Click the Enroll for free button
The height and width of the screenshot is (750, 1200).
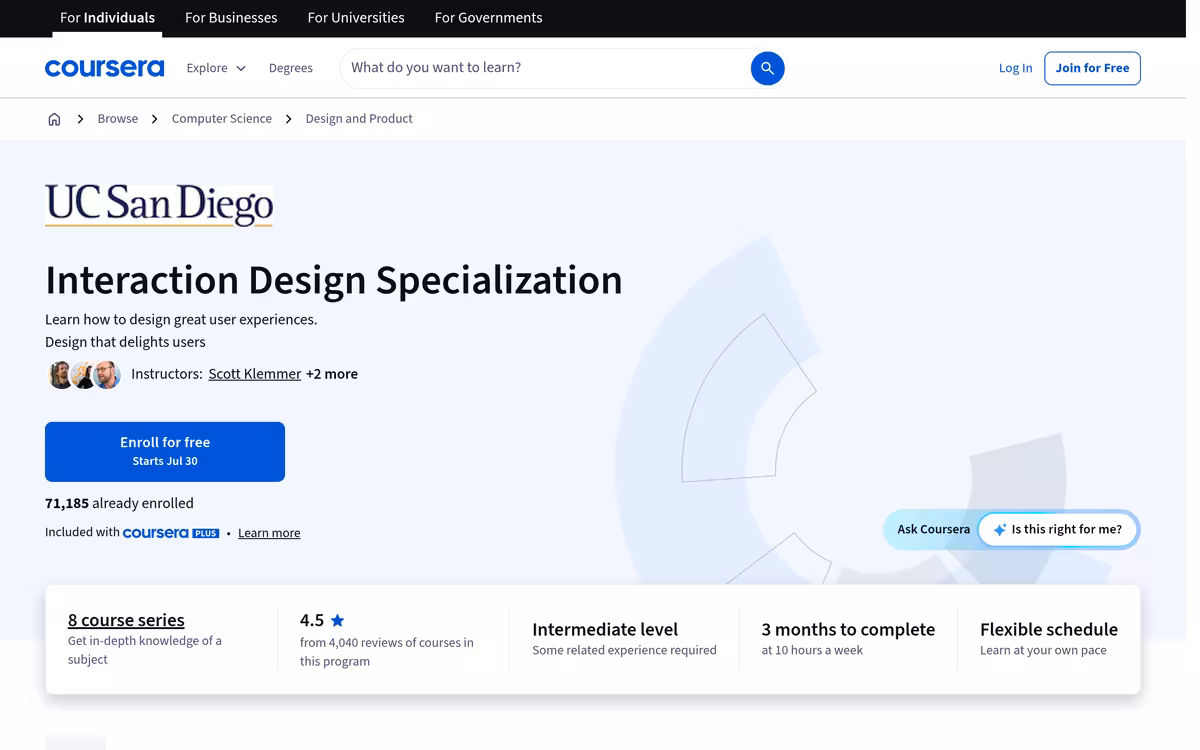pos(165,452)
